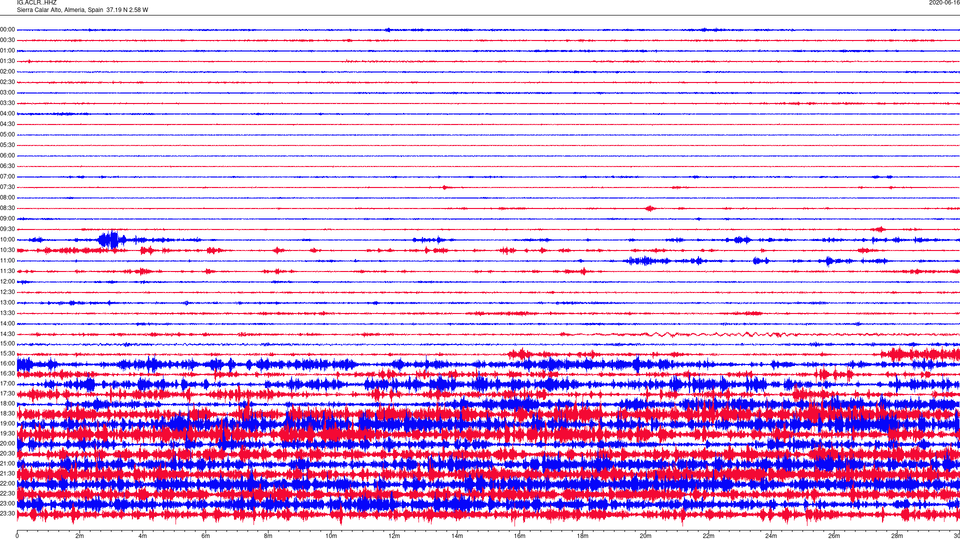This screenshot has width=960, height=540.
Task: Click the 8m tick on the minute axis
Action: 268,536
